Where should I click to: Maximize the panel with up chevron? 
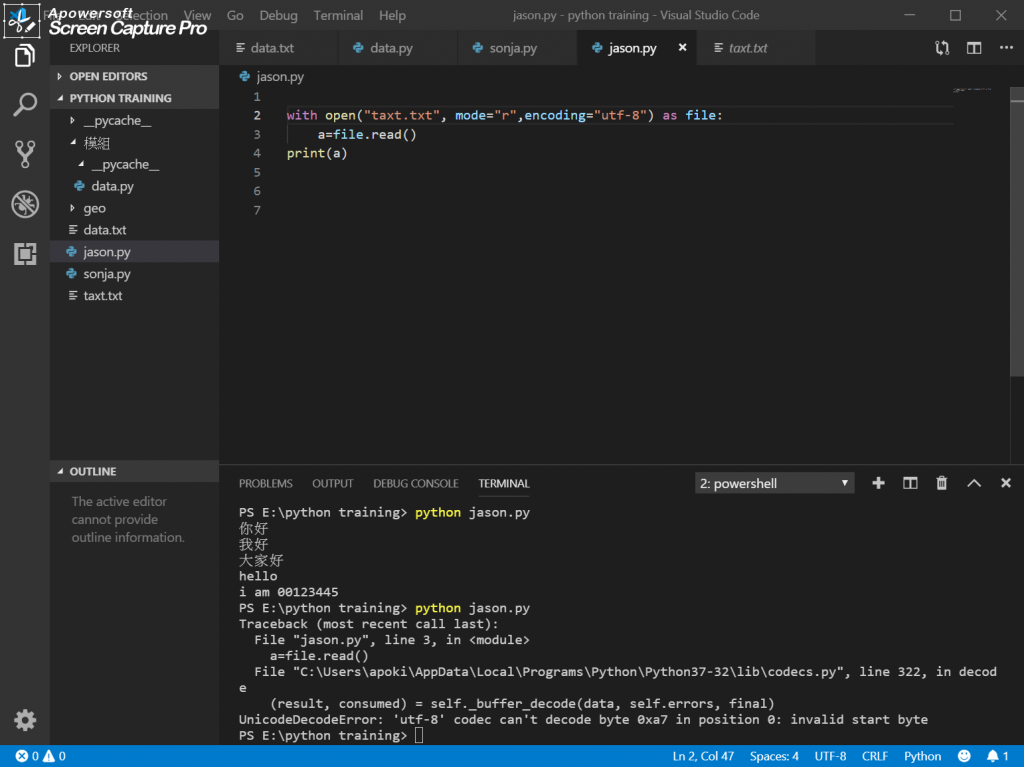click(974, 483)
